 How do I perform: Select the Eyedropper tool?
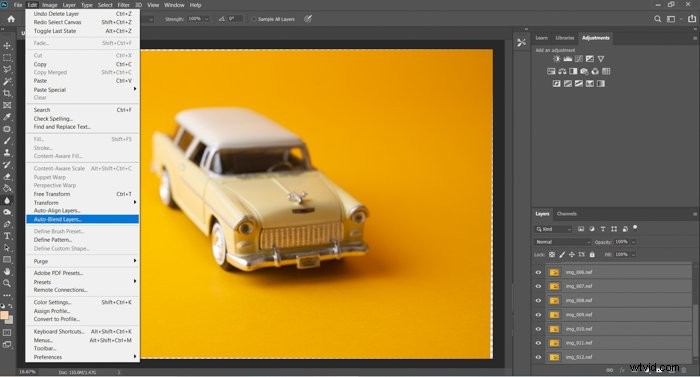pyautogui.click(x=7, y=117)
